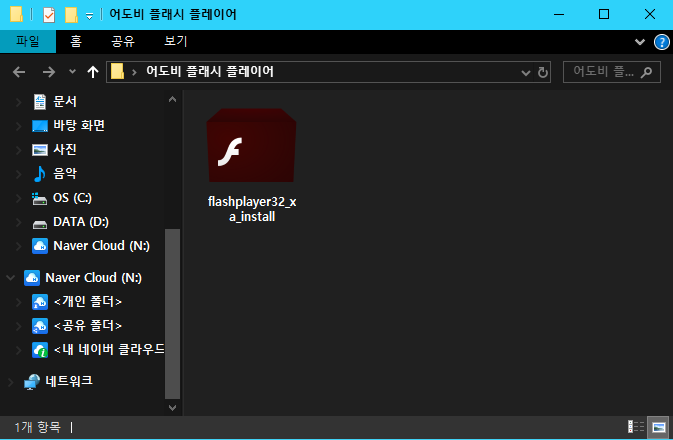Expand the 문서 tree node
Image resolution: width=673 pixels, height=440 pixels.
pos(18,102)
